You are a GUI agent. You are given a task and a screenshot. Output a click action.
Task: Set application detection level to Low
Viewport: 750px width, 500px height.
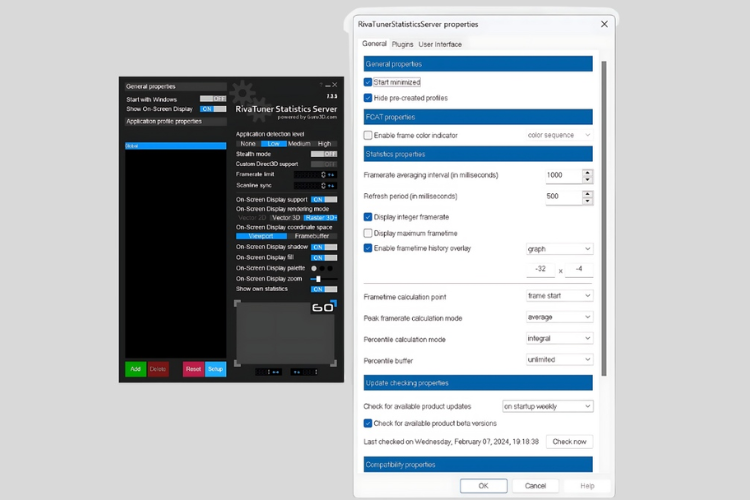(274, 144)
